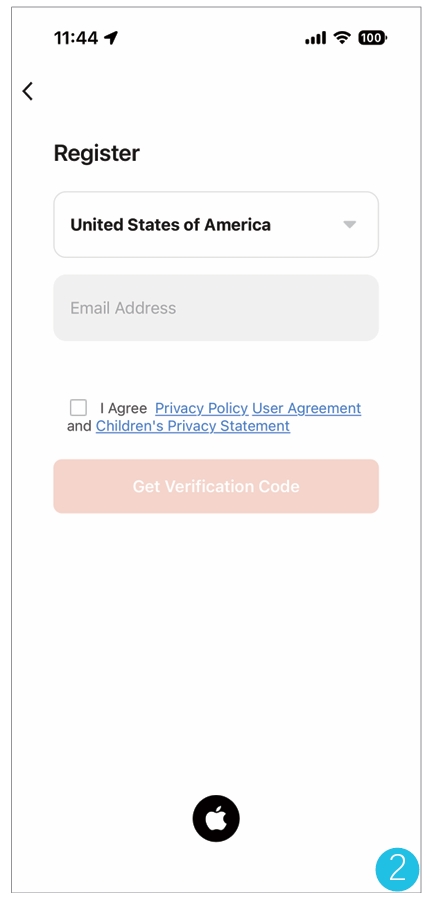
Task: Sign in with the Apple logo icon
Action: point(216,818)
